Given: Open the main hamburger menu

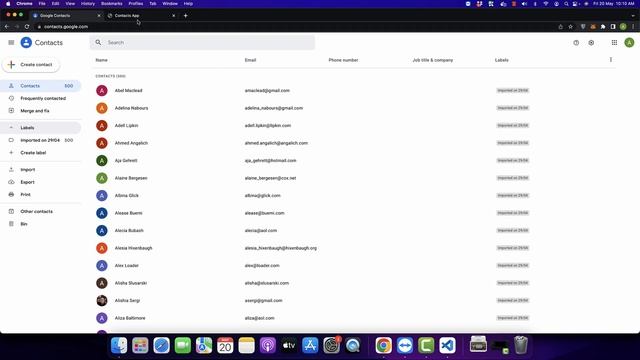Looking at the screenshot, I should click(x=11, y=42).
